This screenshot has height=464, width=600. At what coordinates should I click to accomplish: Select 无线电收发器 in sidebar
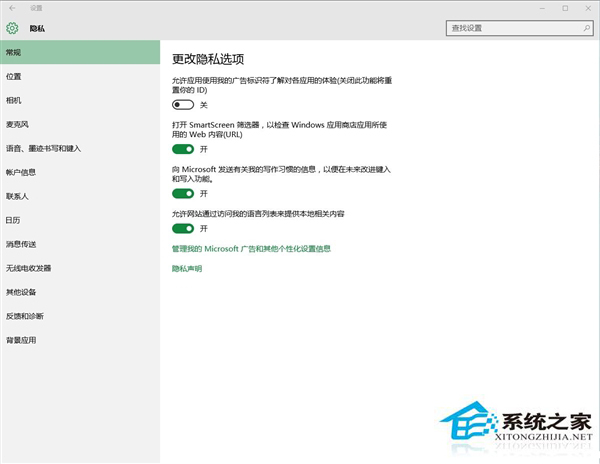[x=80, y=268]
